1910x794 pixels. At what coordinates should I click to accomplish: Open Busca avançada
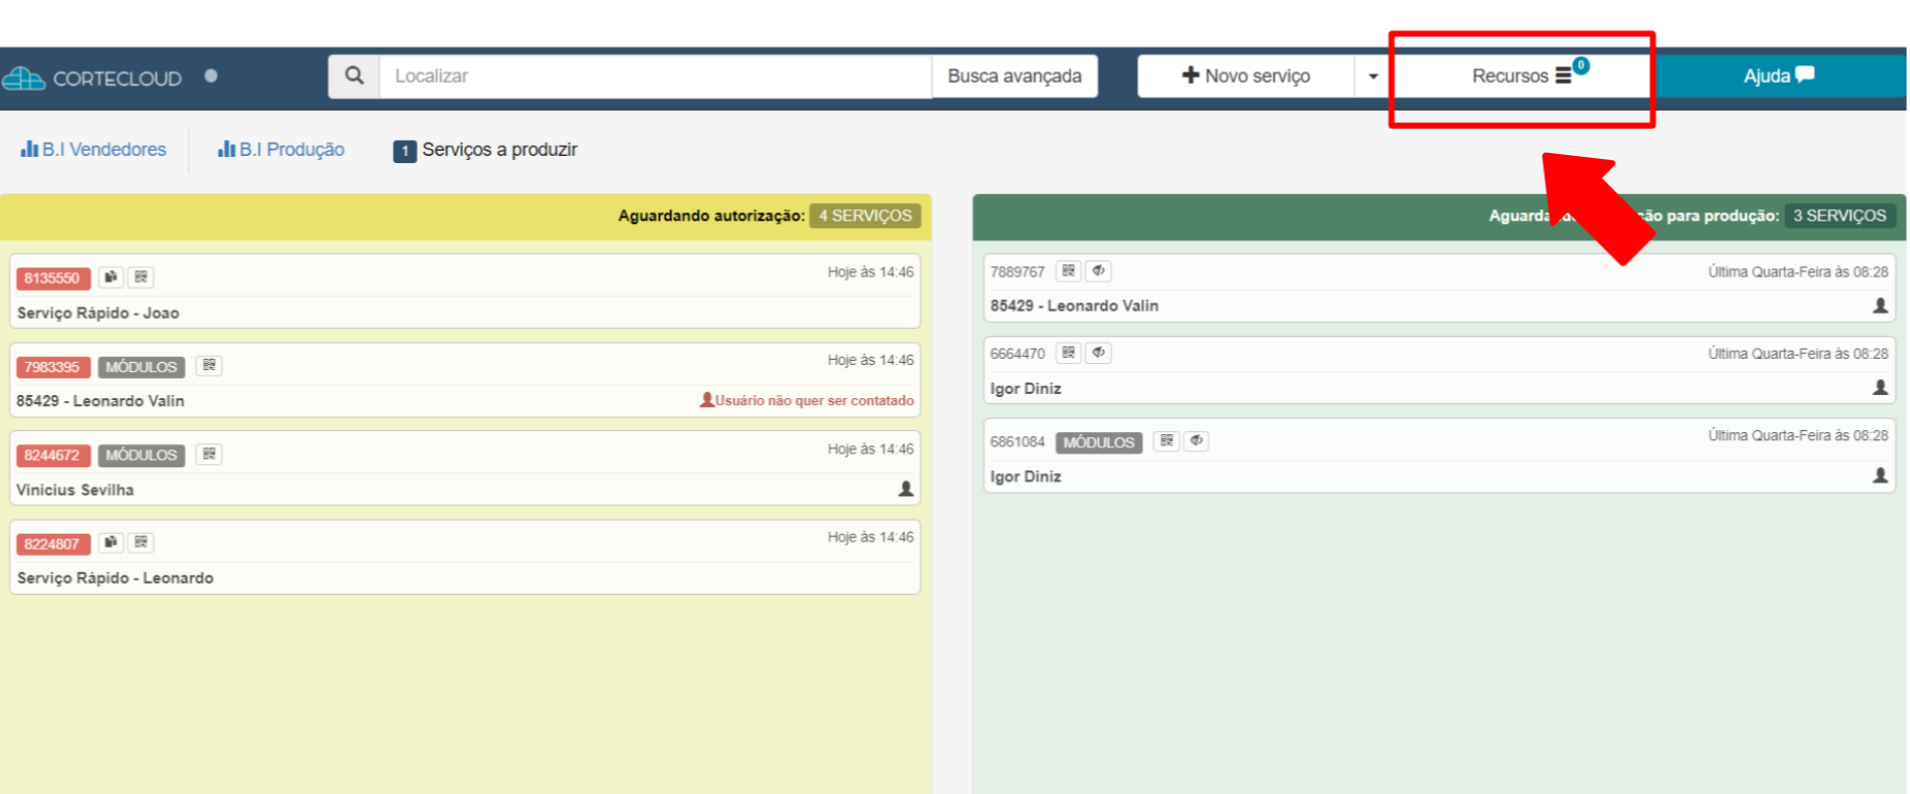pos(1014,76)
